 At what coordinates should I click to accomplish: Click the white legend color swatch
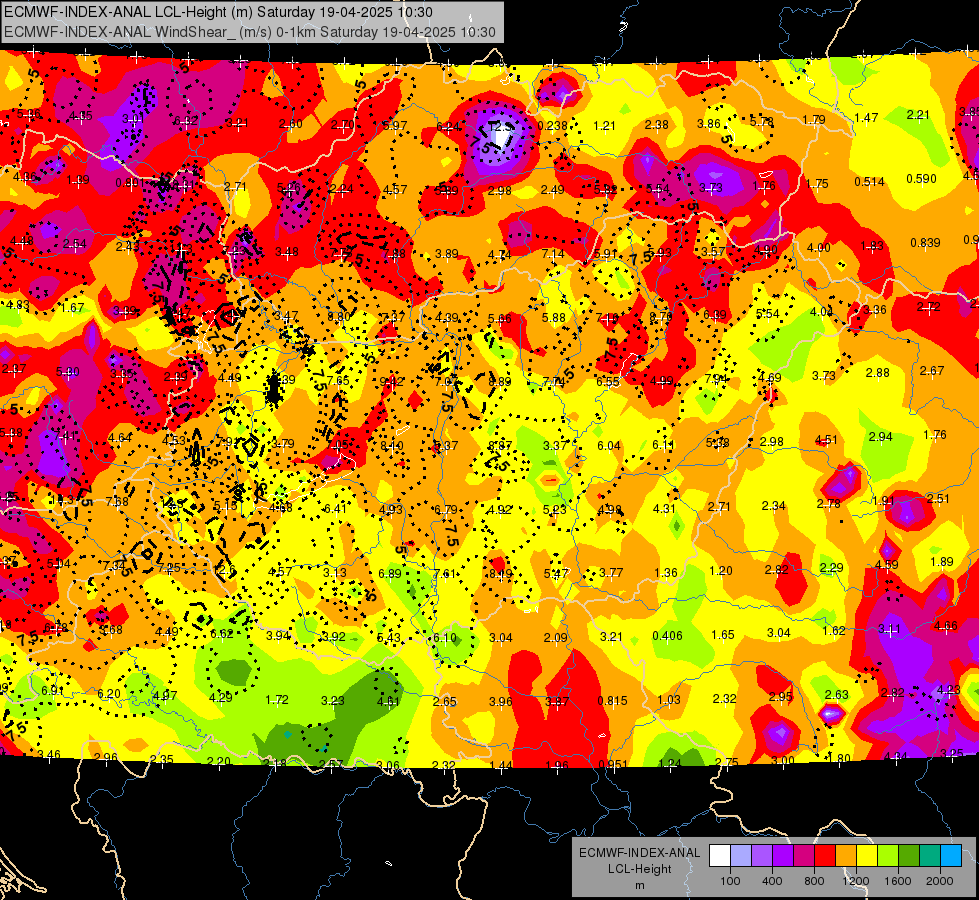(x=720, y=855)
